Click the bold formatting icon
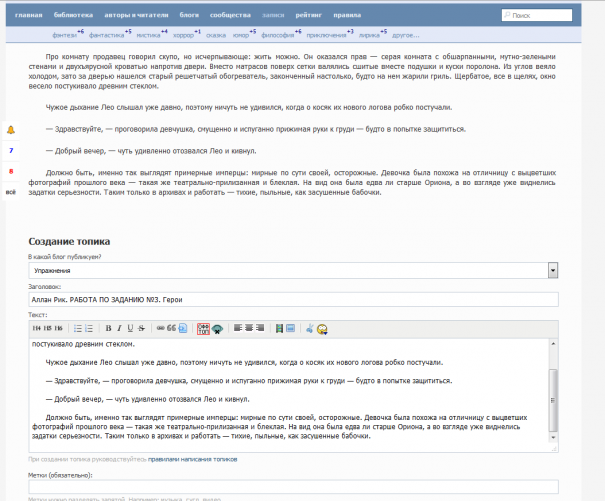The width and height of the screenshot is (605, 501). coord(109,328)
